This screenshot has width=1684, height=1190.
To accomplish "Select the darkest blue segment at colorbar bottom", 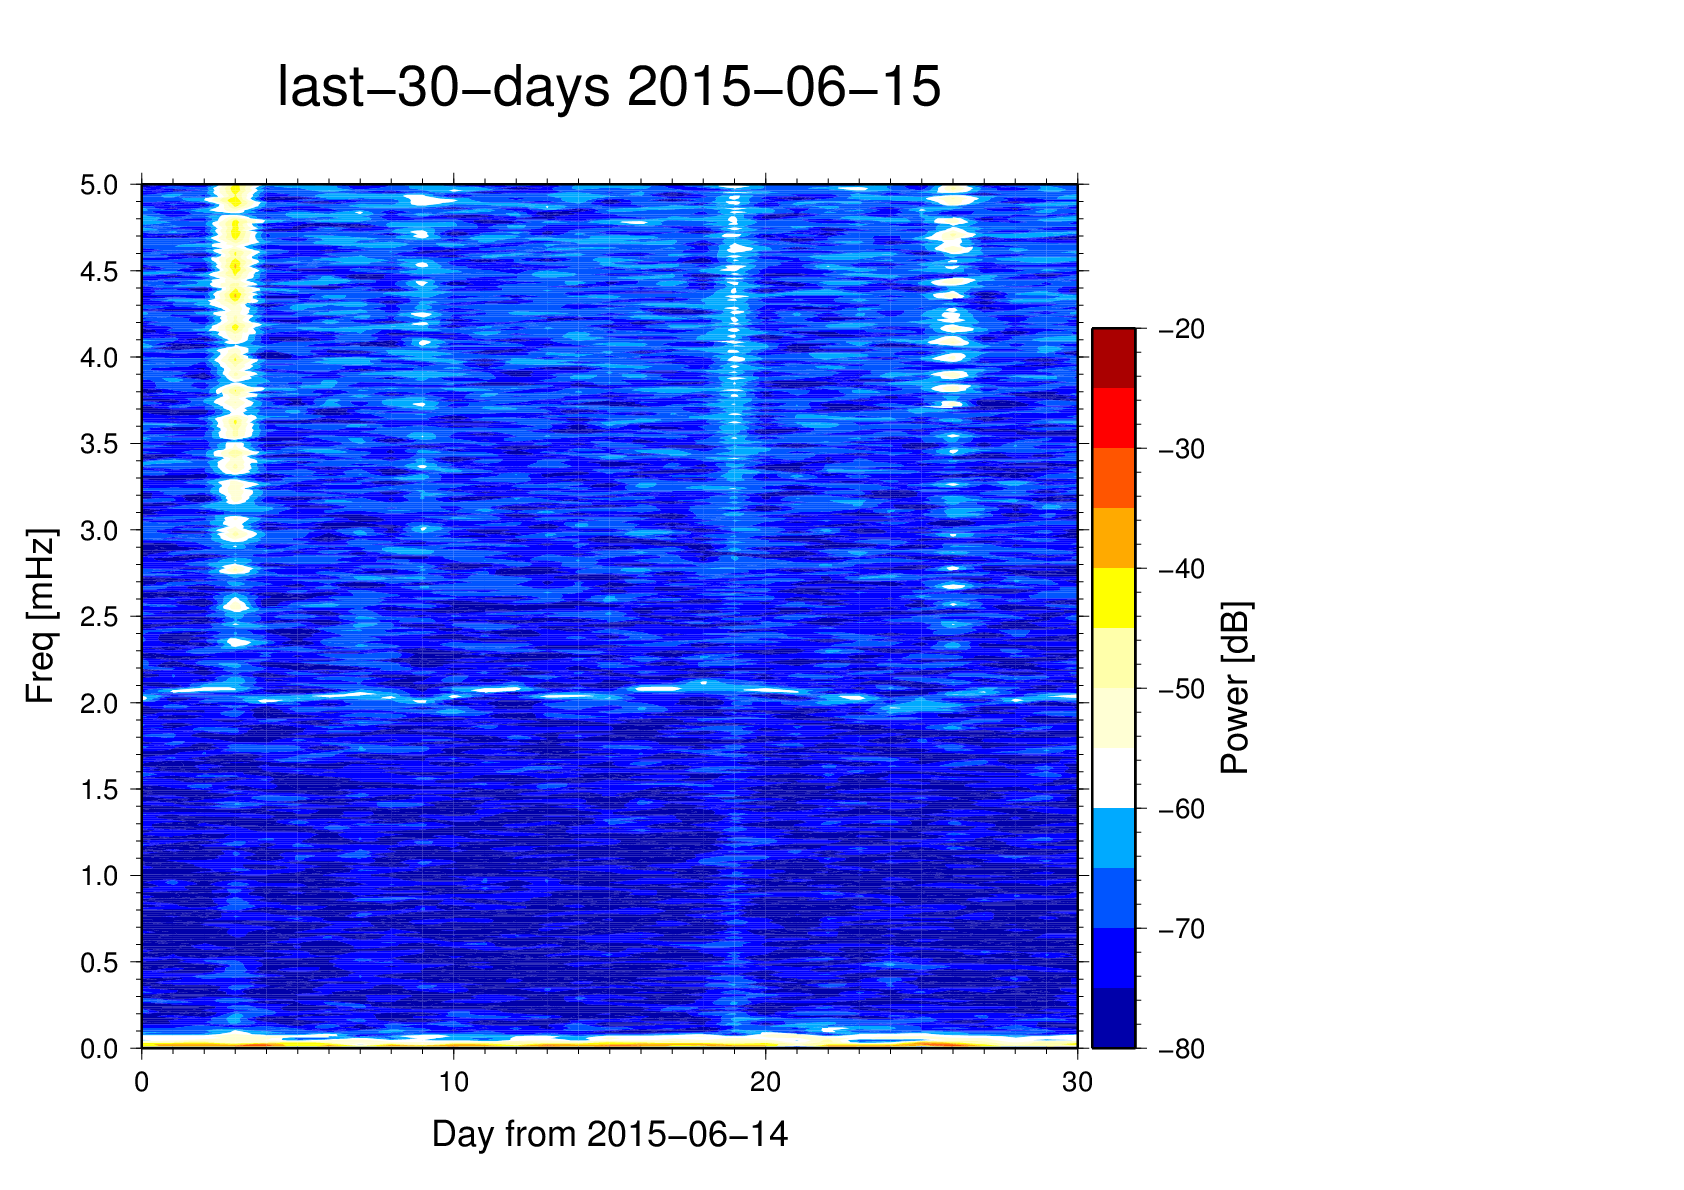I will point(1113,1018).
